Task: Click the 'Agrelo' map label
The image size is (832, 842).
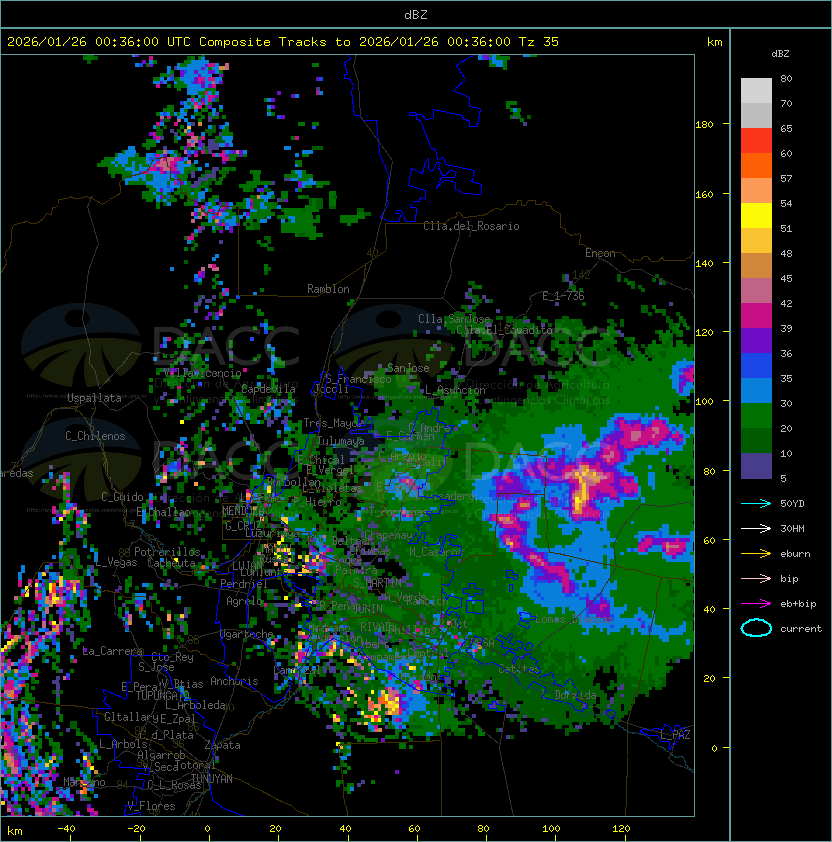Action: (x=244, y=601)
